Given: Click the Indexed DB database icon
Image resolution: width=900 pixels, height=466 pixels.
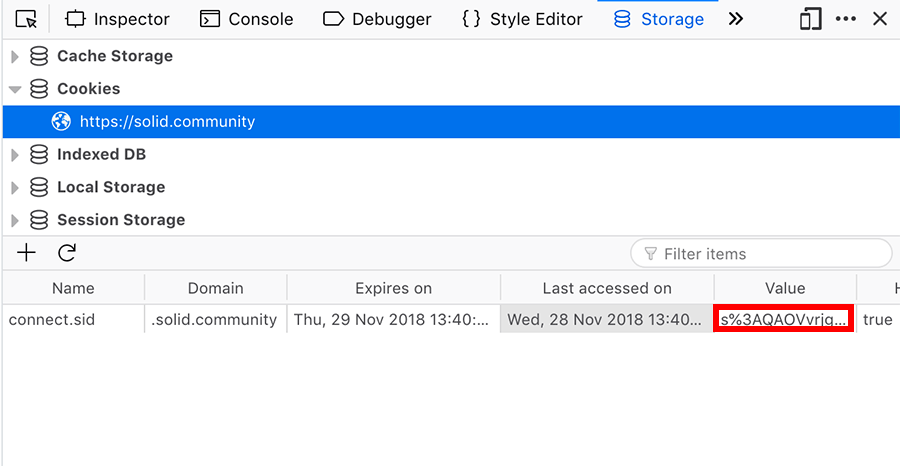Looking at the screenshot, I should pyautogui.click(x=39, y=154).
